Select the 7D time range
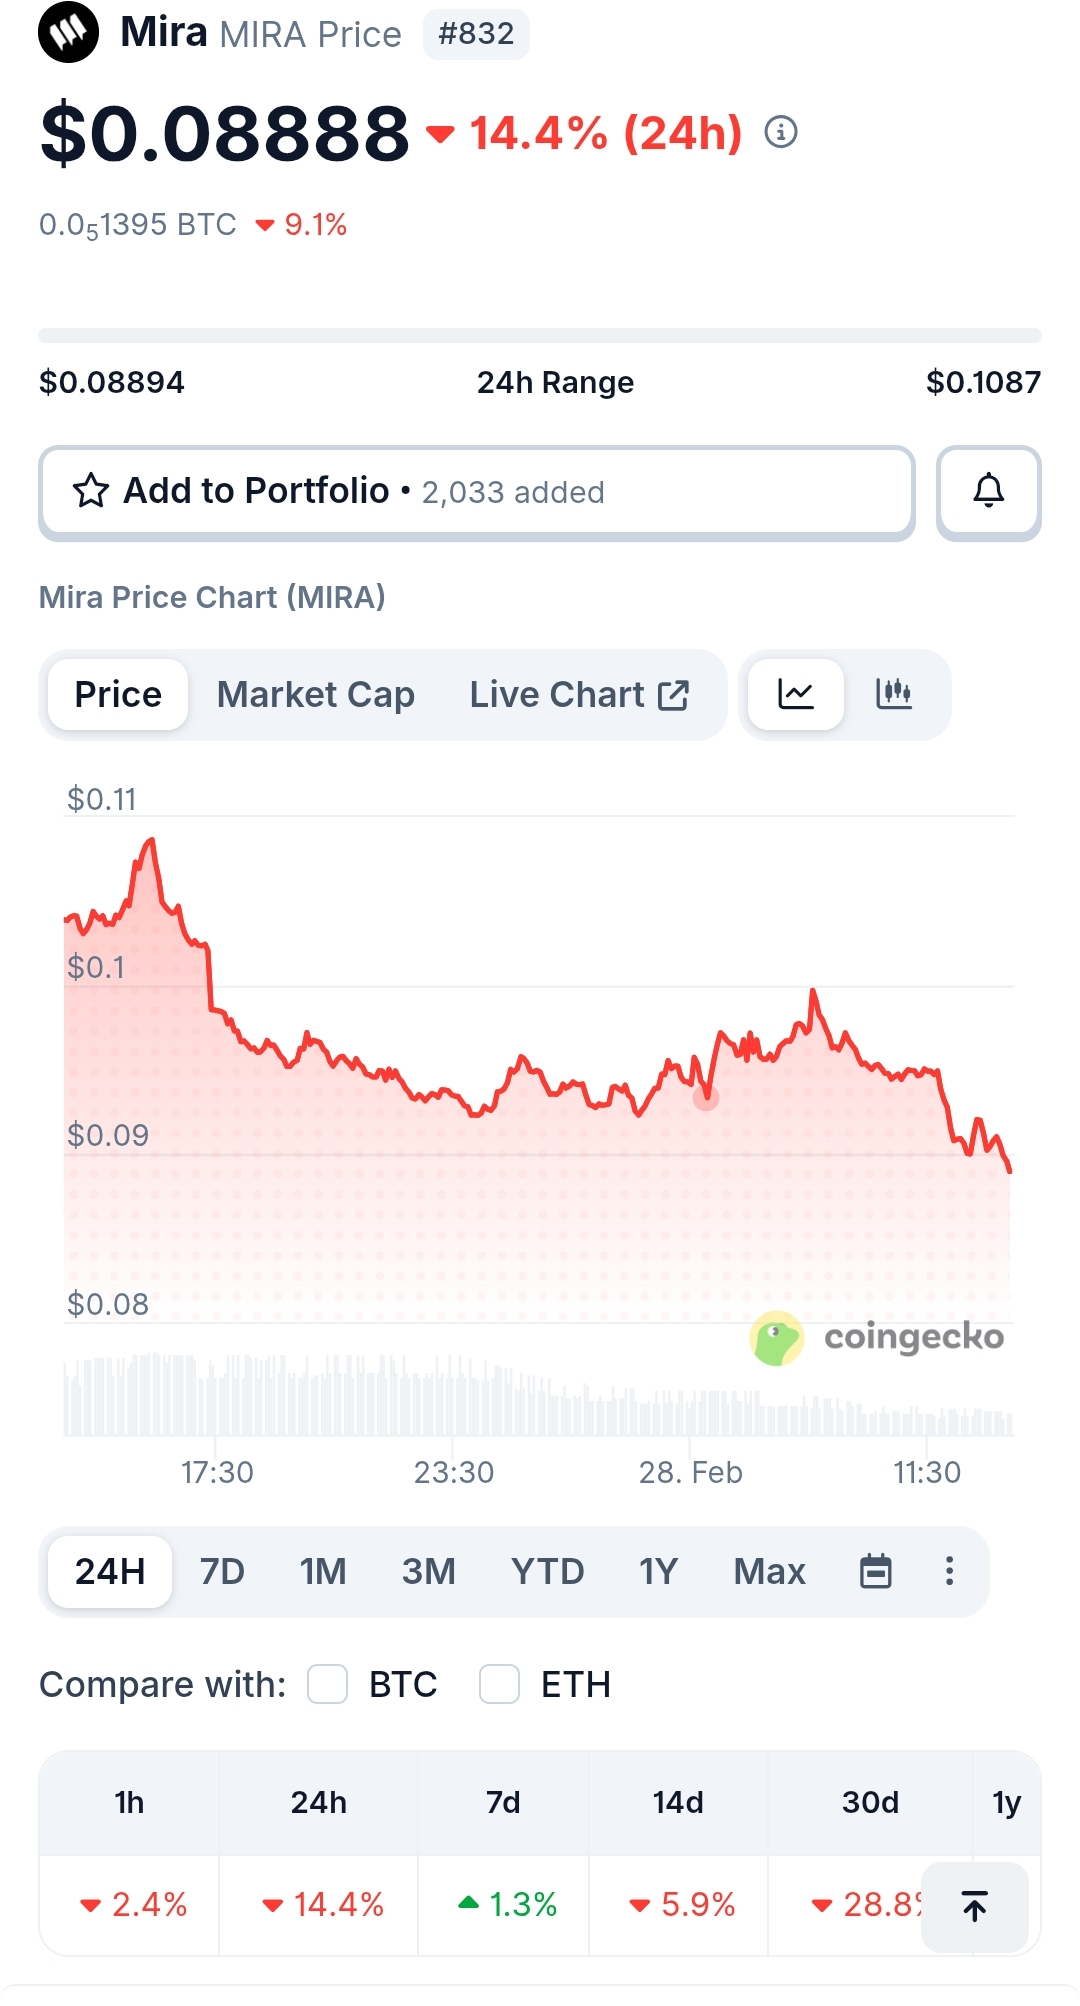This screenshot has height=2006, width=1080. point(222,1571)
